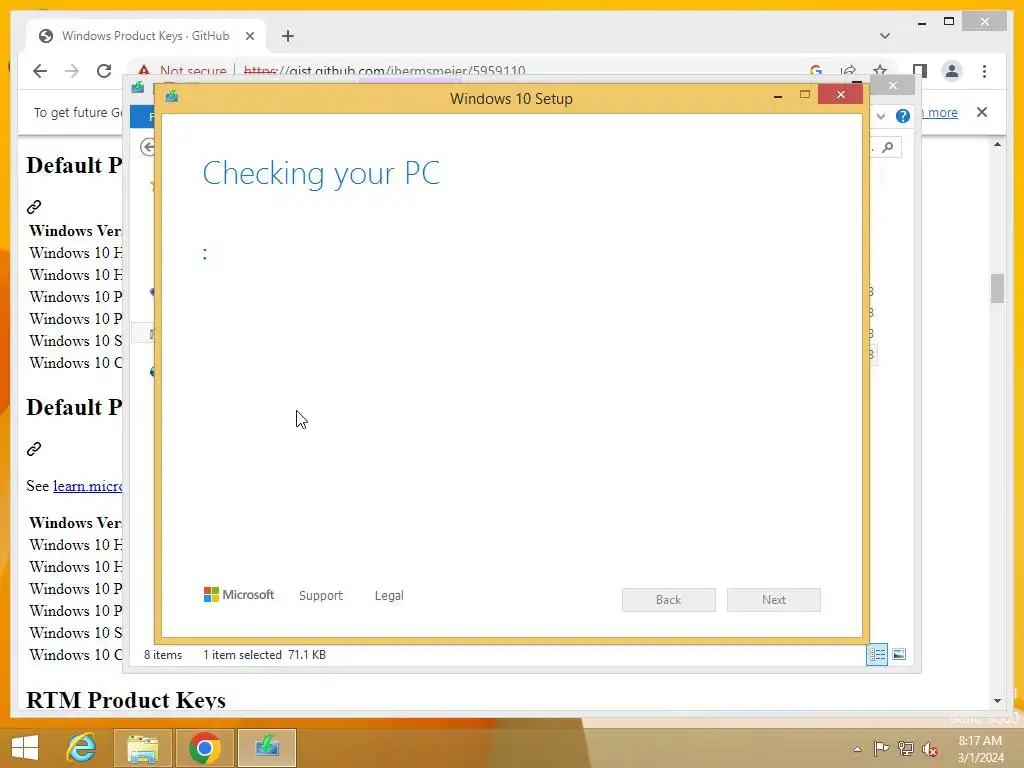Click the "RTM Product Keys" heading
The image size is (1024, 768).
point(126,699)
